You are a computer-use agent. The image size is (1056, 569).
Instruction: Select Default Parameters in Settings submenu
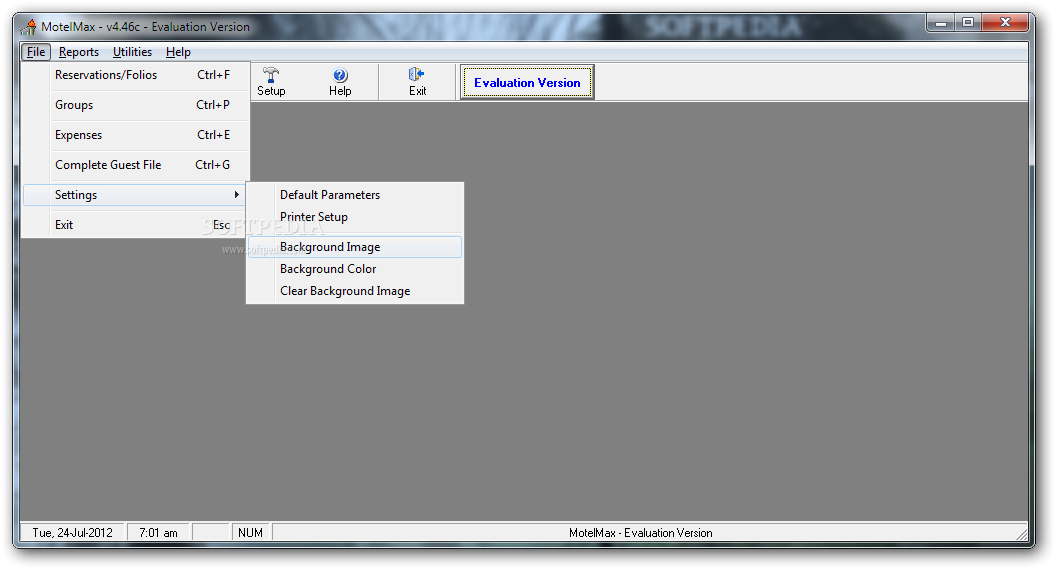(355, 195)
